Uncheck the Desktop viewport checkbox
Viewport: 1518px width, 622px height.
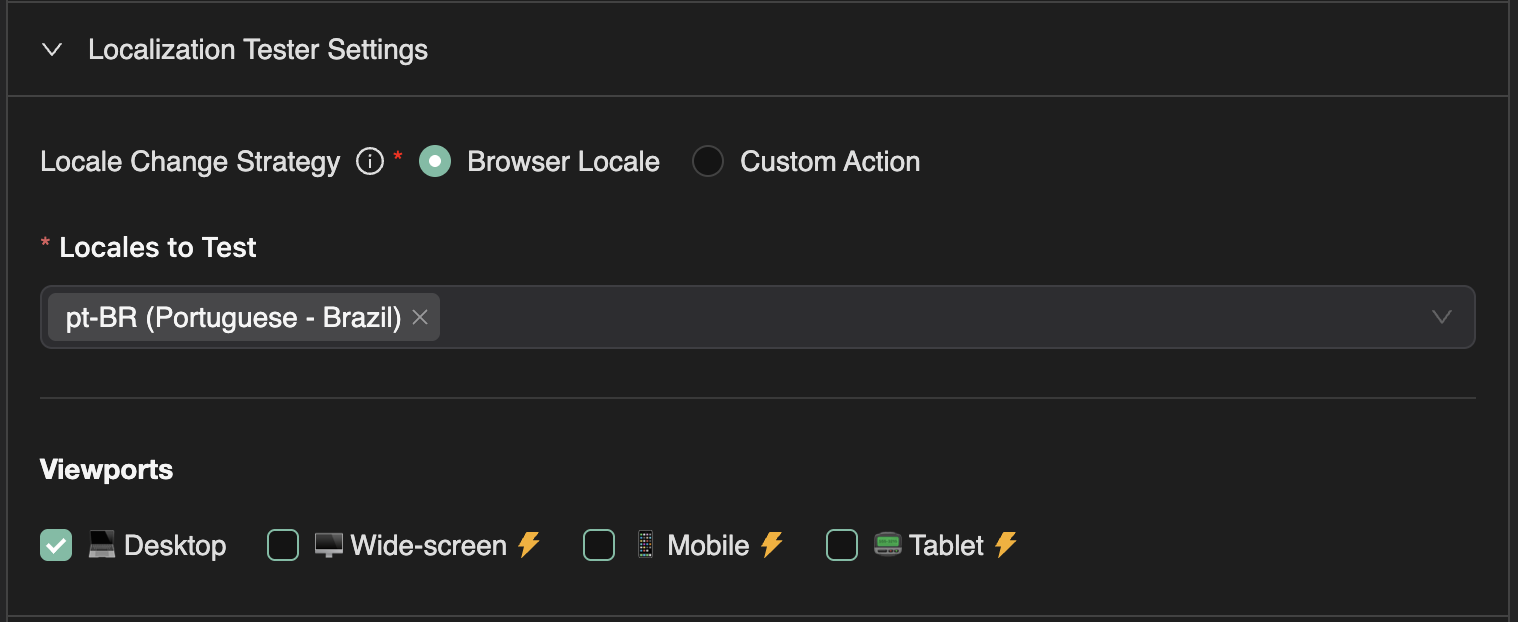(56, 545)
